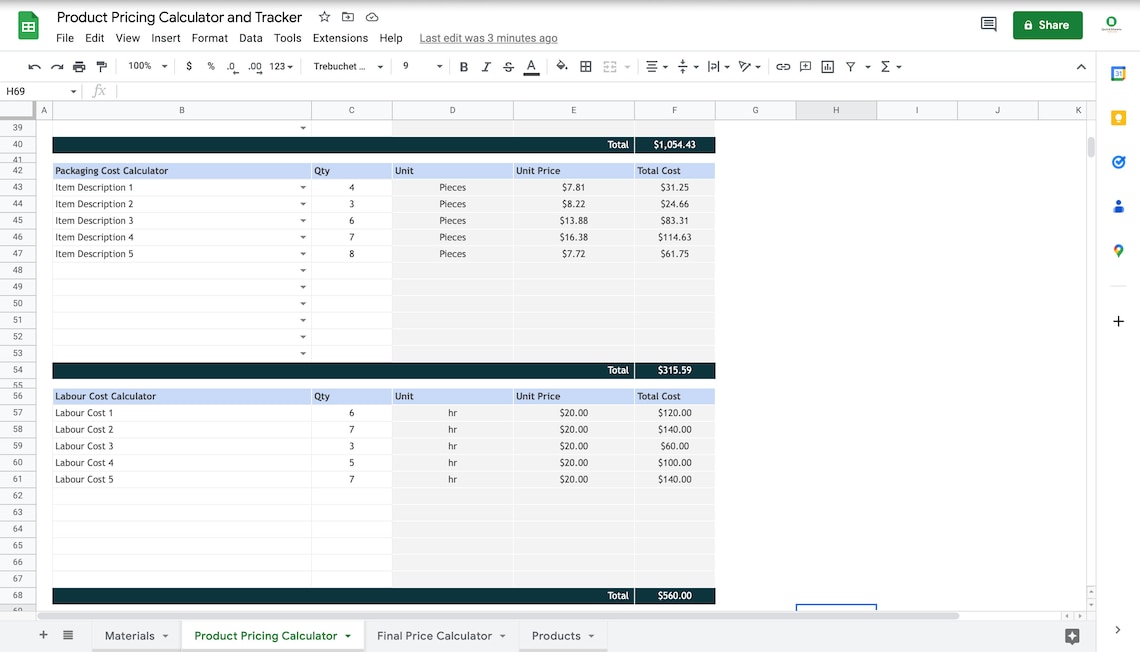Viewport: 1140px width, 652px height.
Task: Toggle strikethrough formatting
Action: click(507, 66)
